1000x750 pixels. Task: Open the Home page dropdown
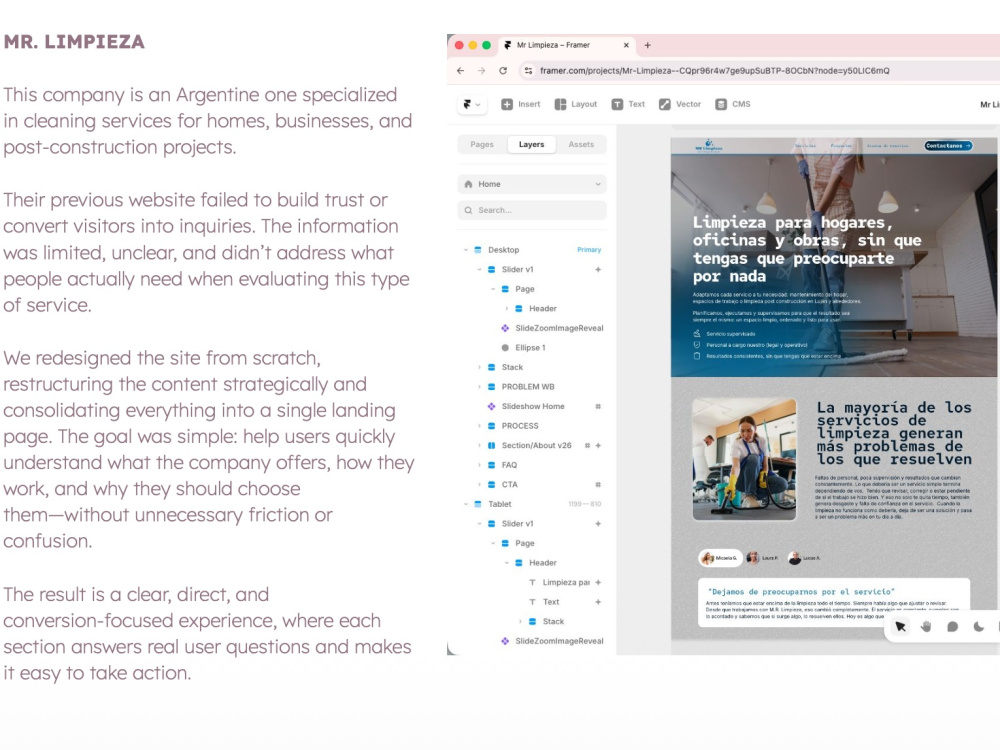[532, 184]
